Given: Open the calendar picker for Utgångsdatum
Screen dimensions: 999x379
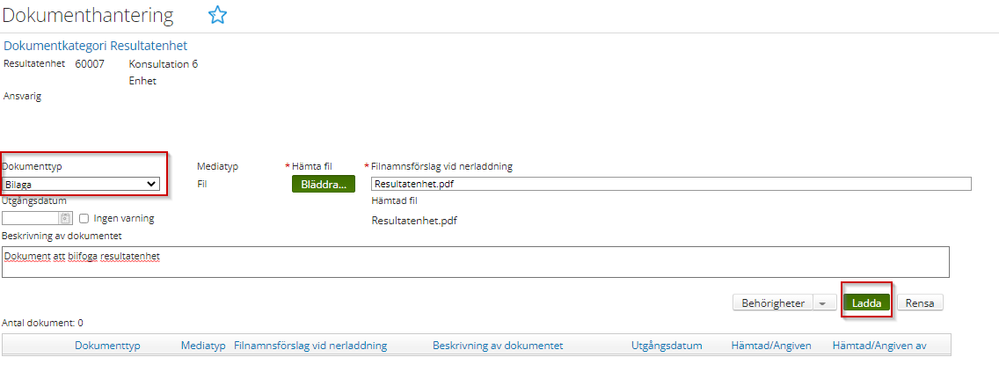Looking at the screenshot, I should click(x=66, y=218).
